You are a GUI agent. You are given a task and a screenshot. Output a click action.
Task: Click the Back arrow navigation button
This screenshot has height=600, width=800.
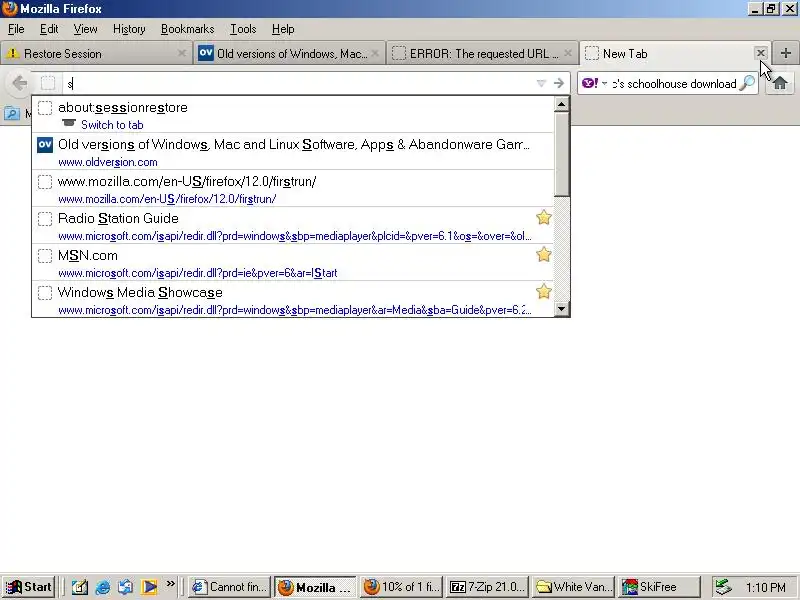19,83
